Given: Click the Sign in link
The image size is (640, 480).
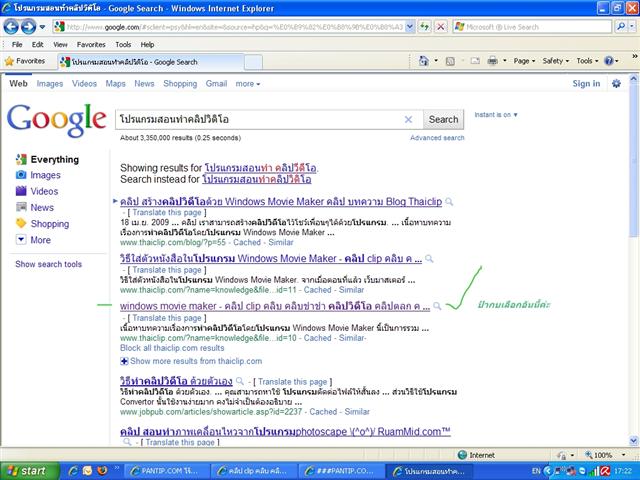Looking at the screenshot, I should click(x=586, y=84).
